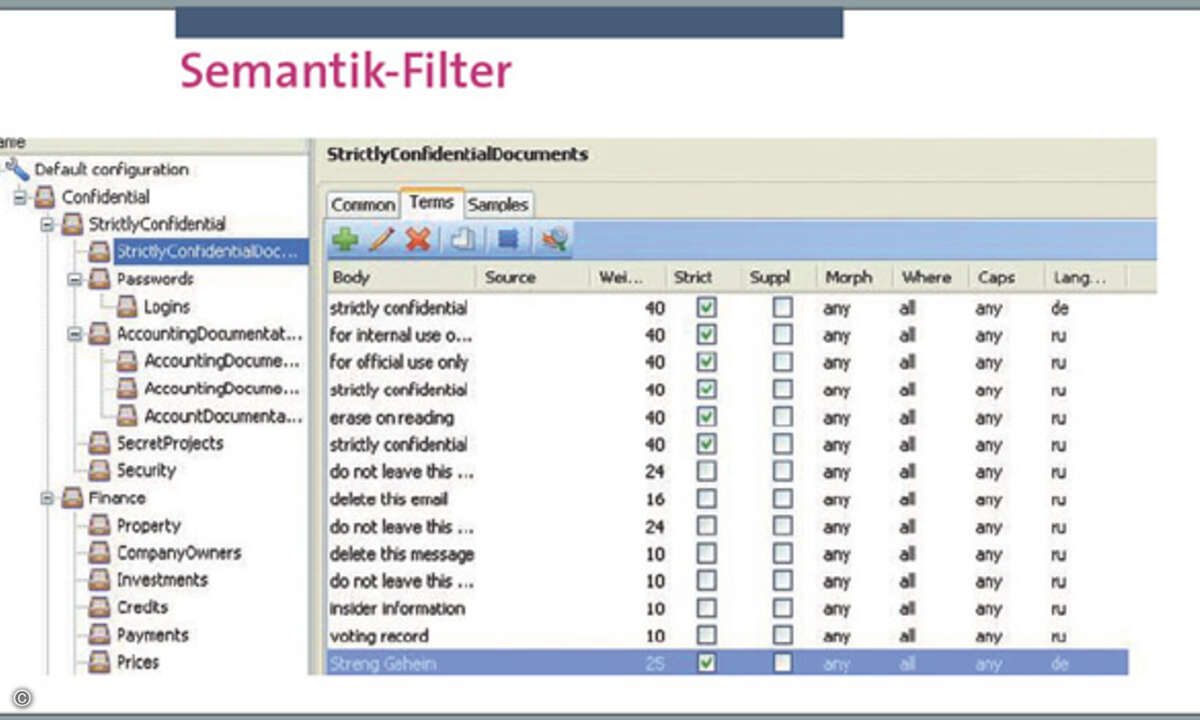Select the 'voting record' term
The image size is (1200, 720).
click(379, 635)
